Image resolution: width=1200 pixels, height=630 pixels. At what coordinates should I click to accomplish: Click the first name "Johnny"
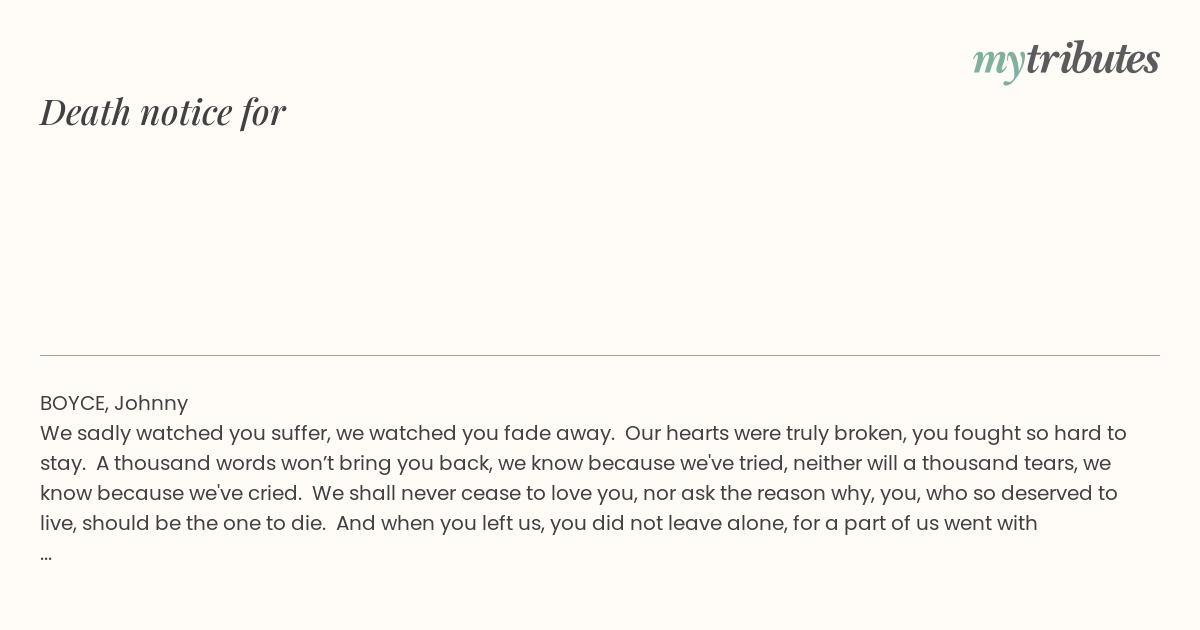click(x=151, y=403)
